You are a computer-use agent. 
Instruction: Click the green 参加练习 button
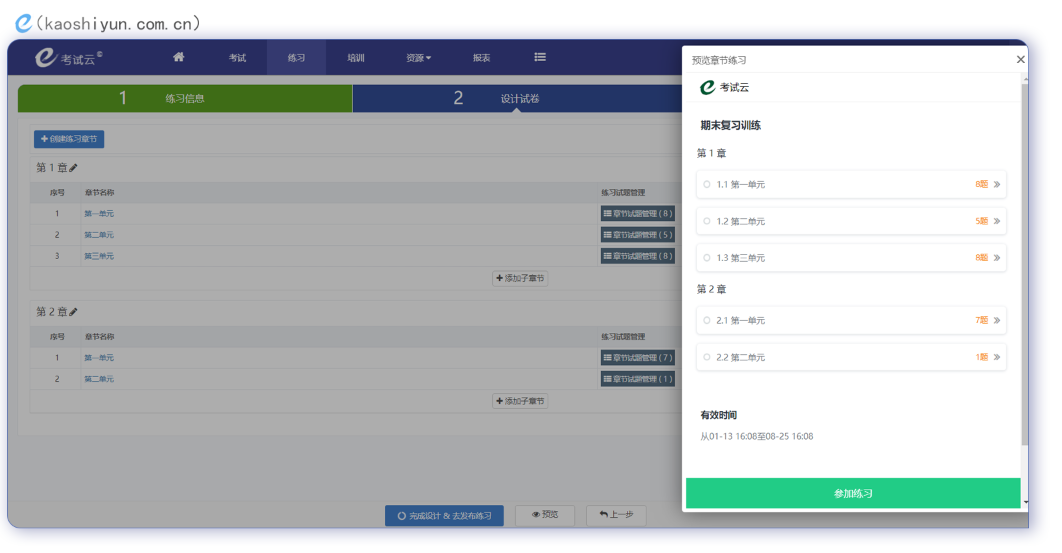click(853, 493)
